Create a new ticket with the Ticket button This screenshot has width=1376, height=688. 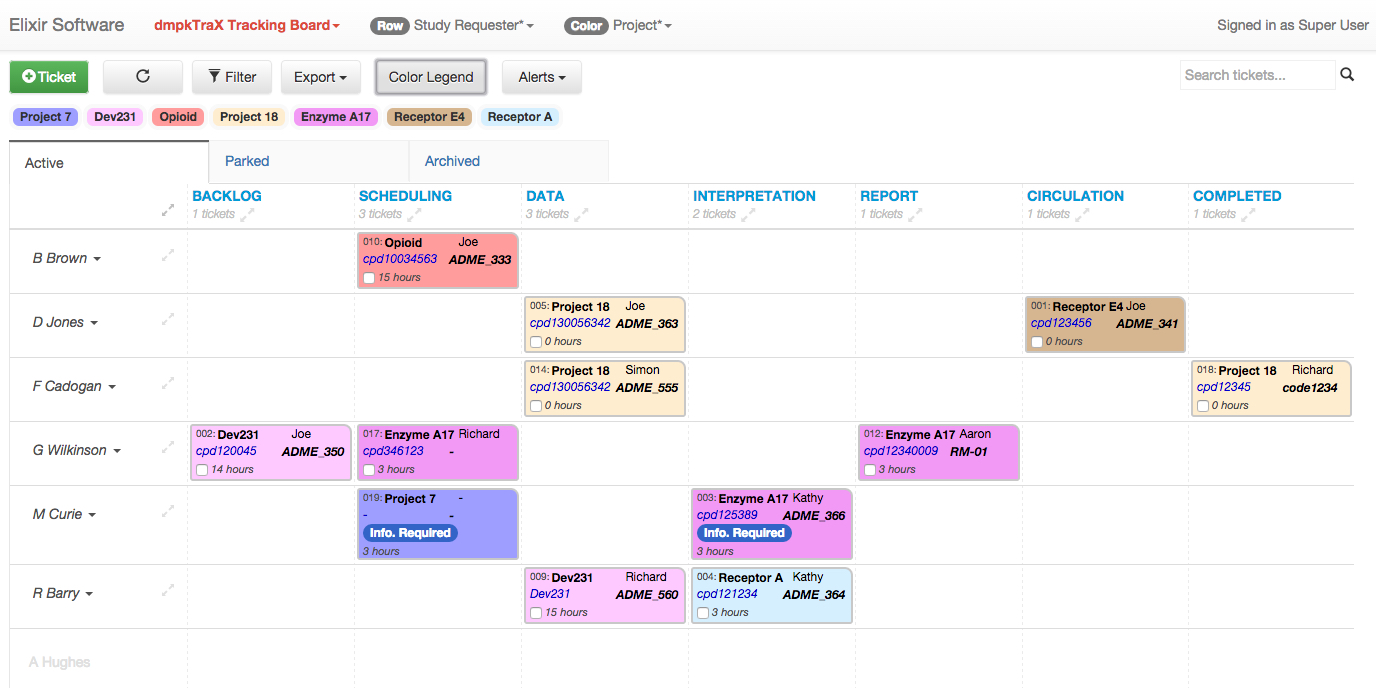49,77
